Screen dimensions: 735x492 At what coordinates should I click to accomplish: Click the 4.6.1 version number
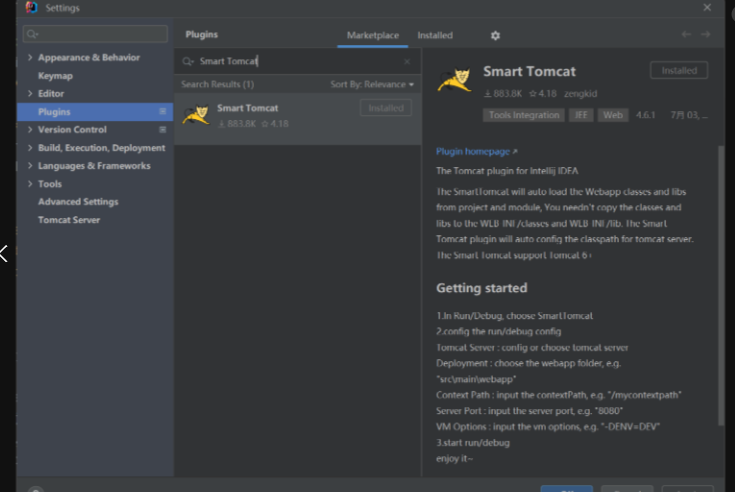click(x=645, y=115)
